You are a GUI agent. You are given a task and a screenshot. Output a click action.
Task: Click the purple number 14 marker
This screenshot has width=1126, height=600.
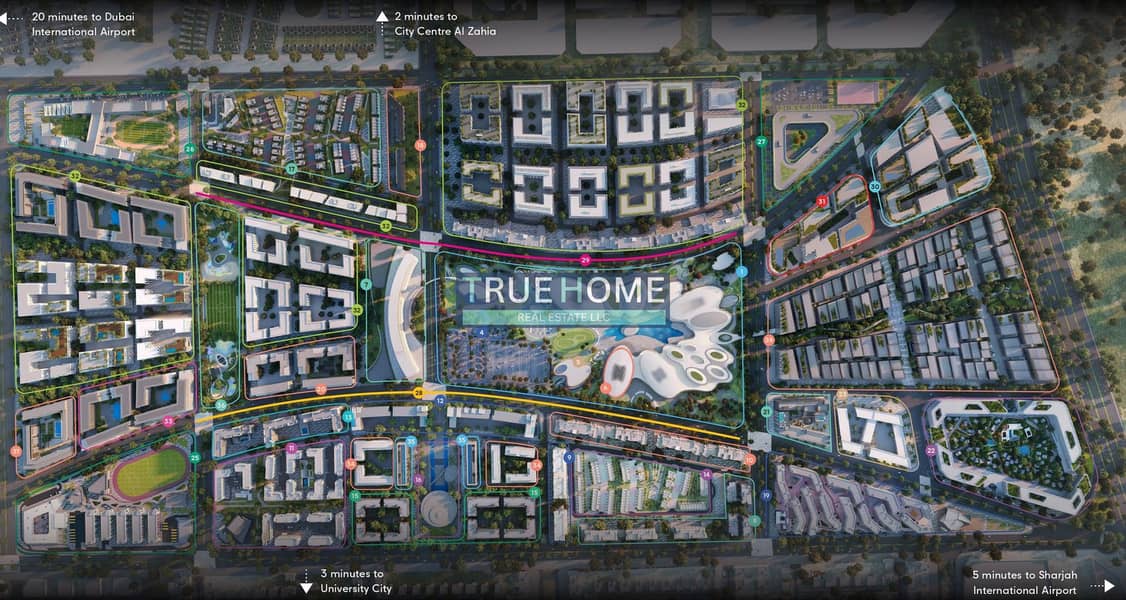pyautogui.click(x=707, y=474)
